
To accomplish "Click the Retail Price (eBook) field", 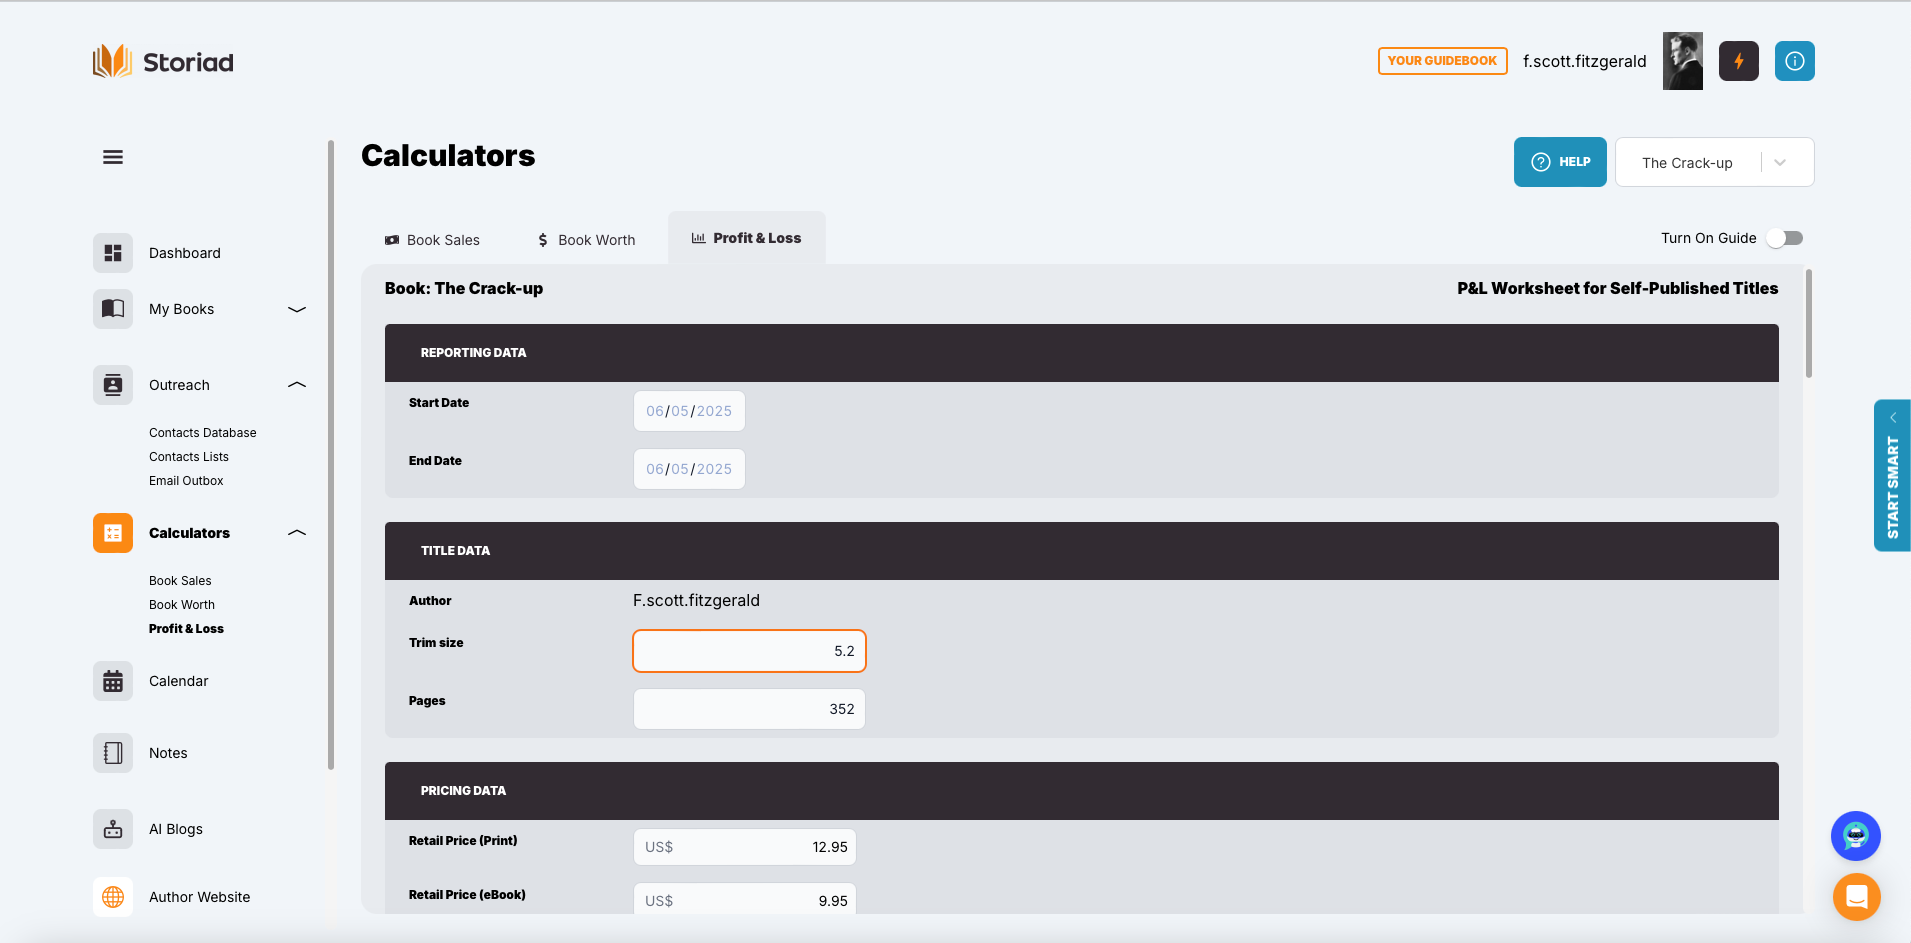I will coord(745,899).
